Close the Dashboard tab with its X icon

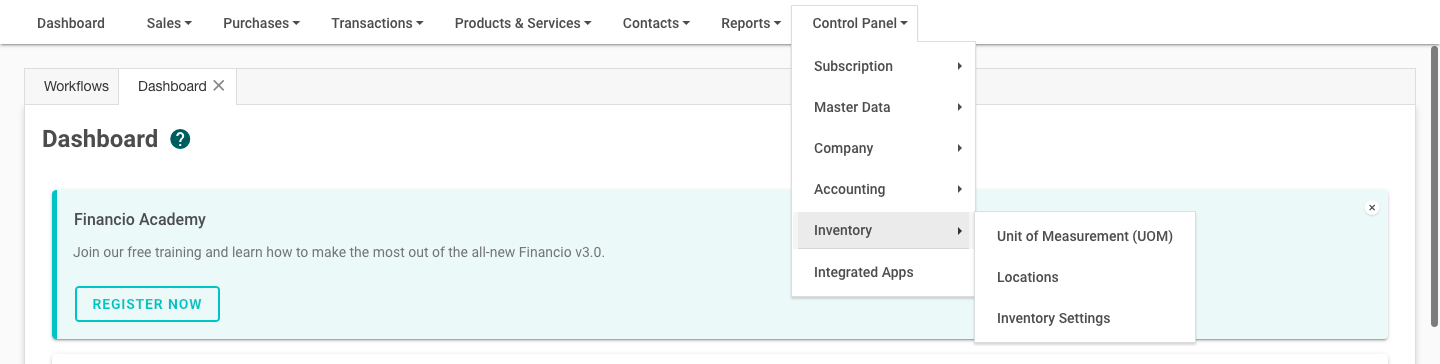point(219,86)
